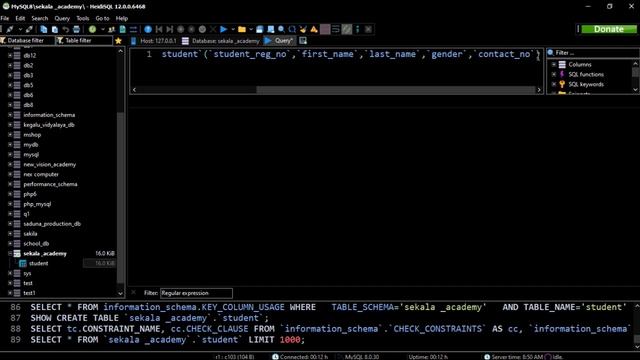Viewport: 640px width, 360px height.
Task: Open the dropdown arrow next to refresh
Action: tap(102, 29)
